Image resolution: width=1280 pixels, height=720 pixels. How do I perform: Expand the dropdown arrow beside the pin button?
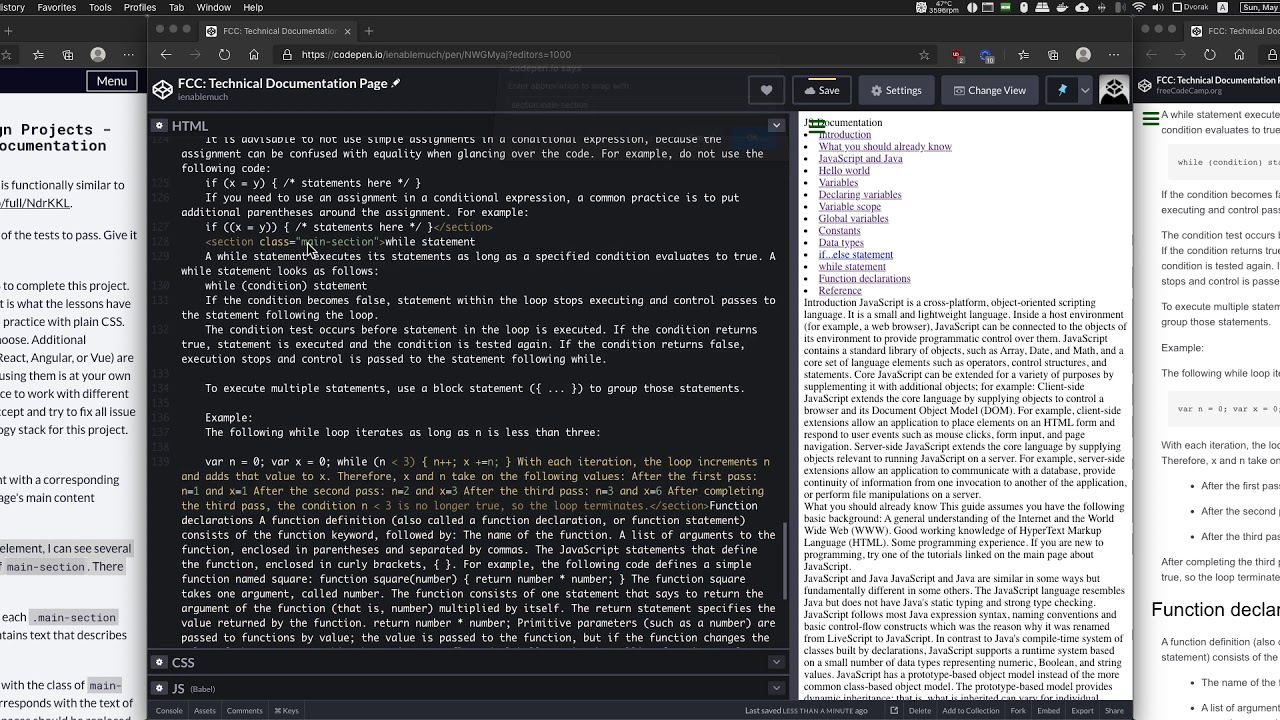coord(1085,90)
